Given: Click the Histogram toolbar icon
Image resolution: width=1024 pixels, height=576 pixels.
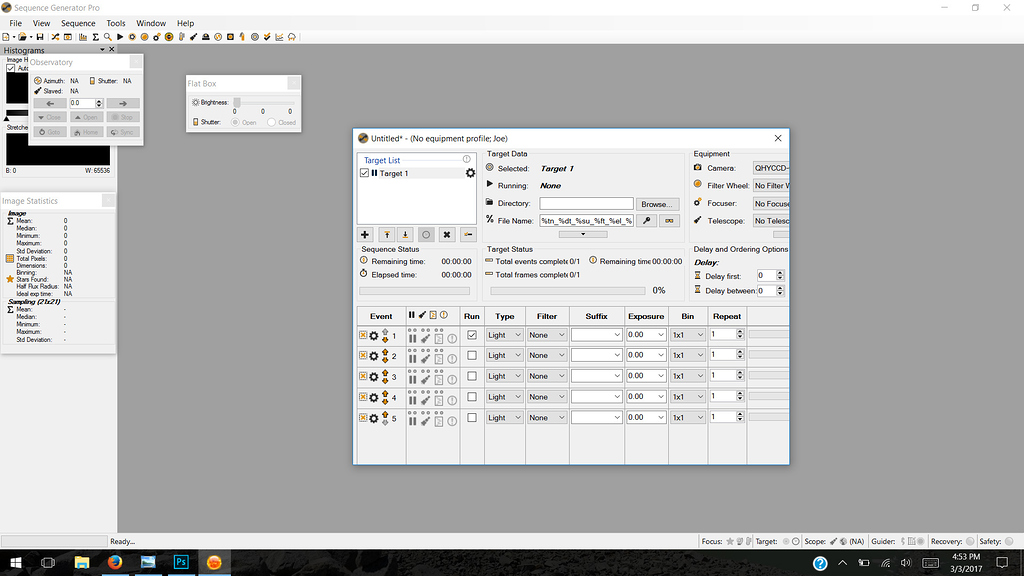Looking at the screenshot, I should (83, 37).
